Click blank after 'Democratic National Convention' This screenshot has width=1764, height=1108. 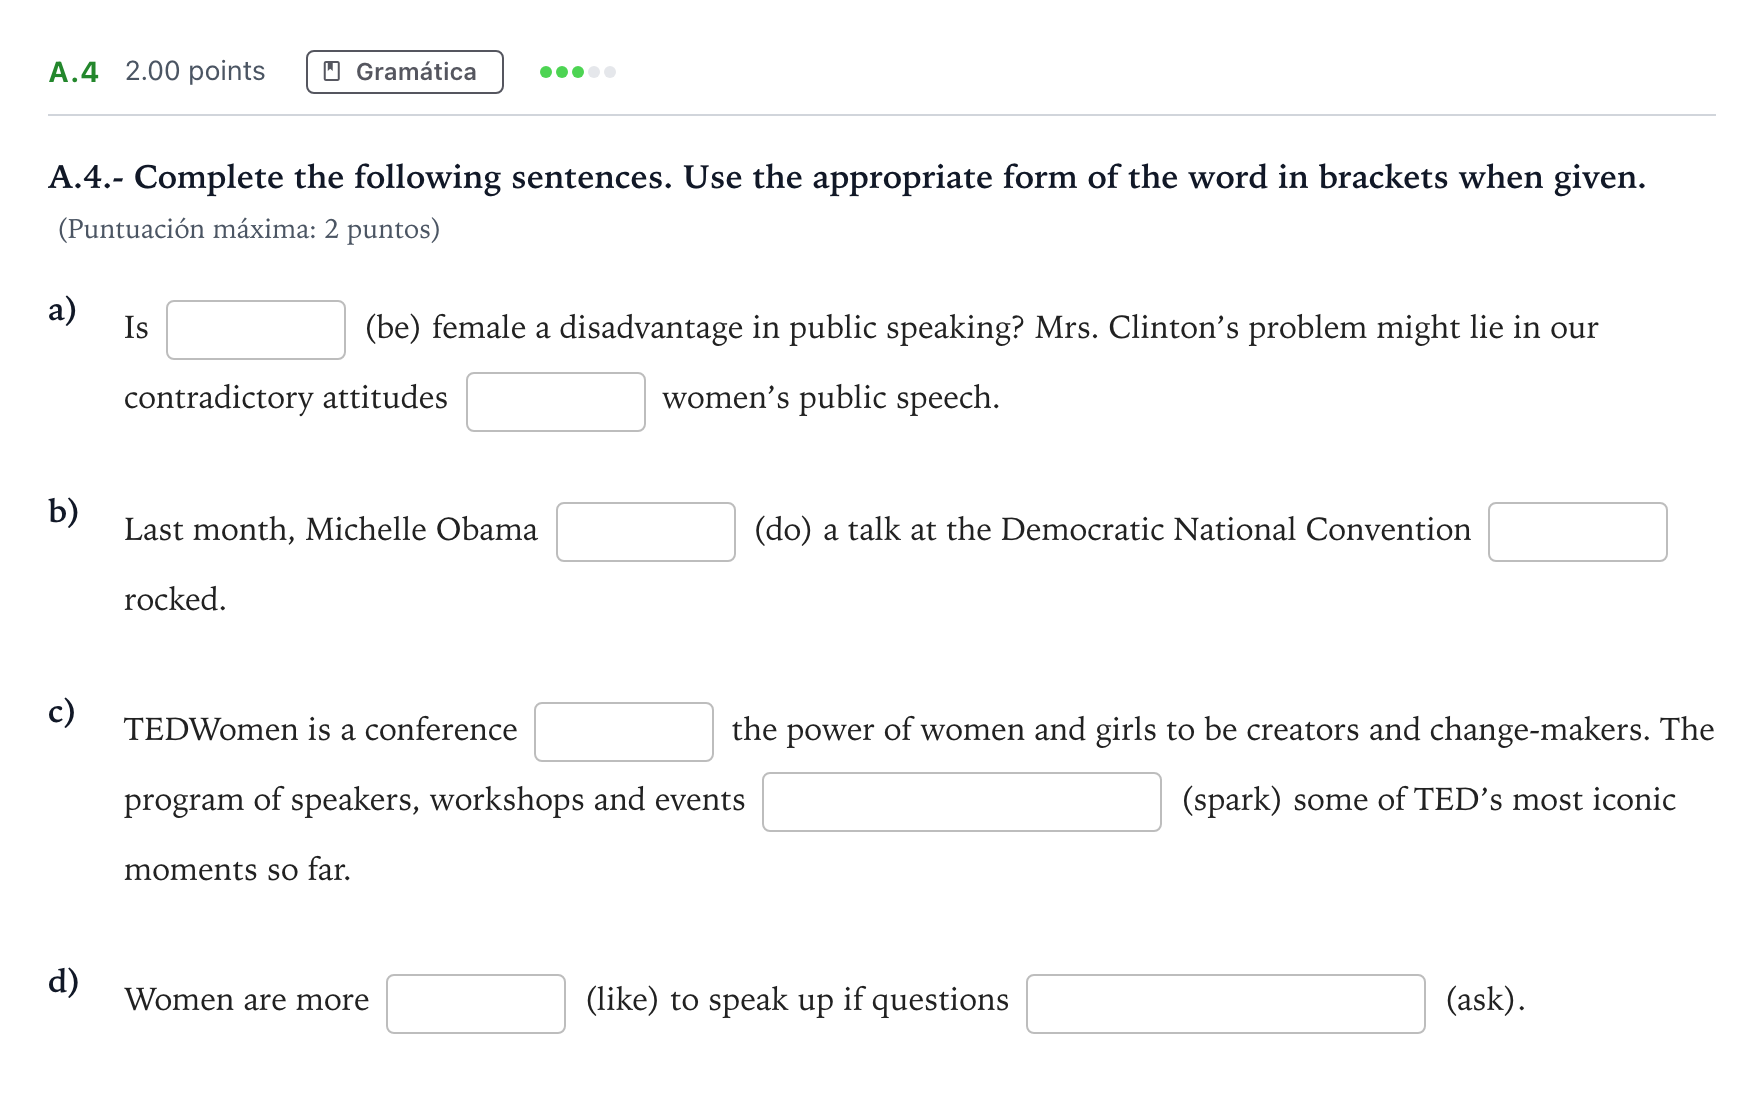(x=1578, y=532)
